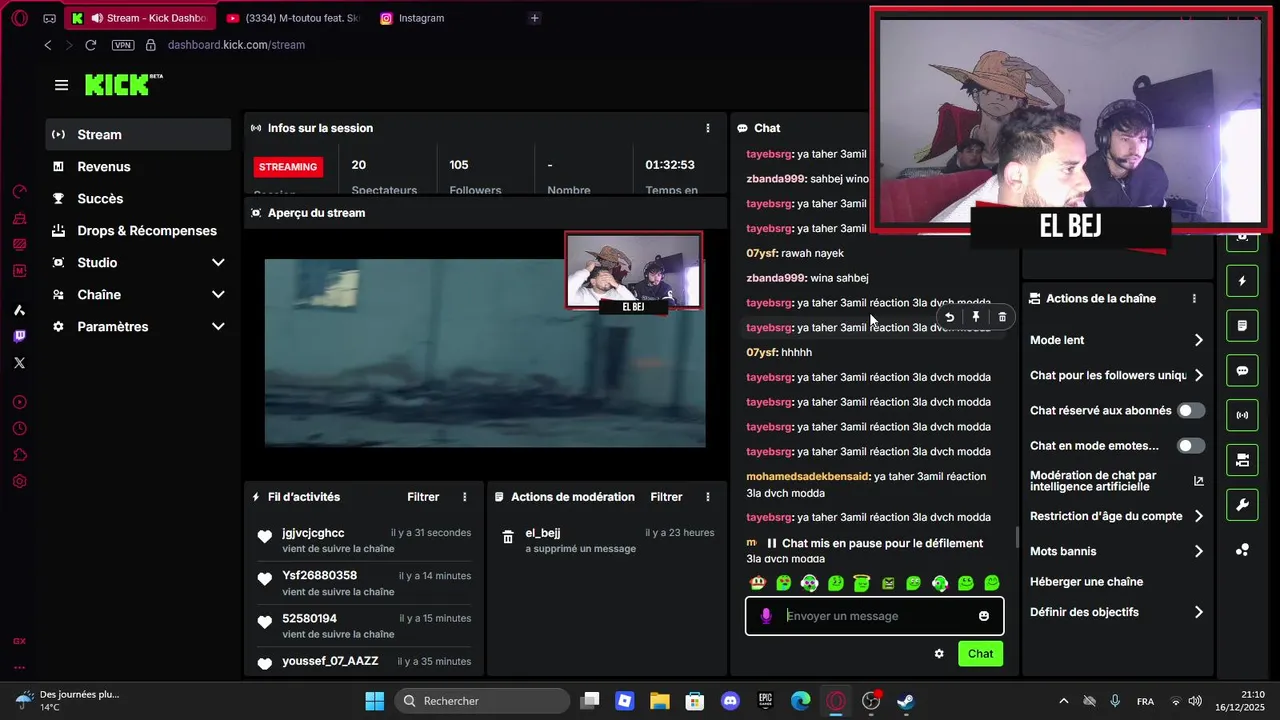Open Filtrer in Fil d'activités panel
This screenshot has height=720, width=1280.
click(423, 497)
